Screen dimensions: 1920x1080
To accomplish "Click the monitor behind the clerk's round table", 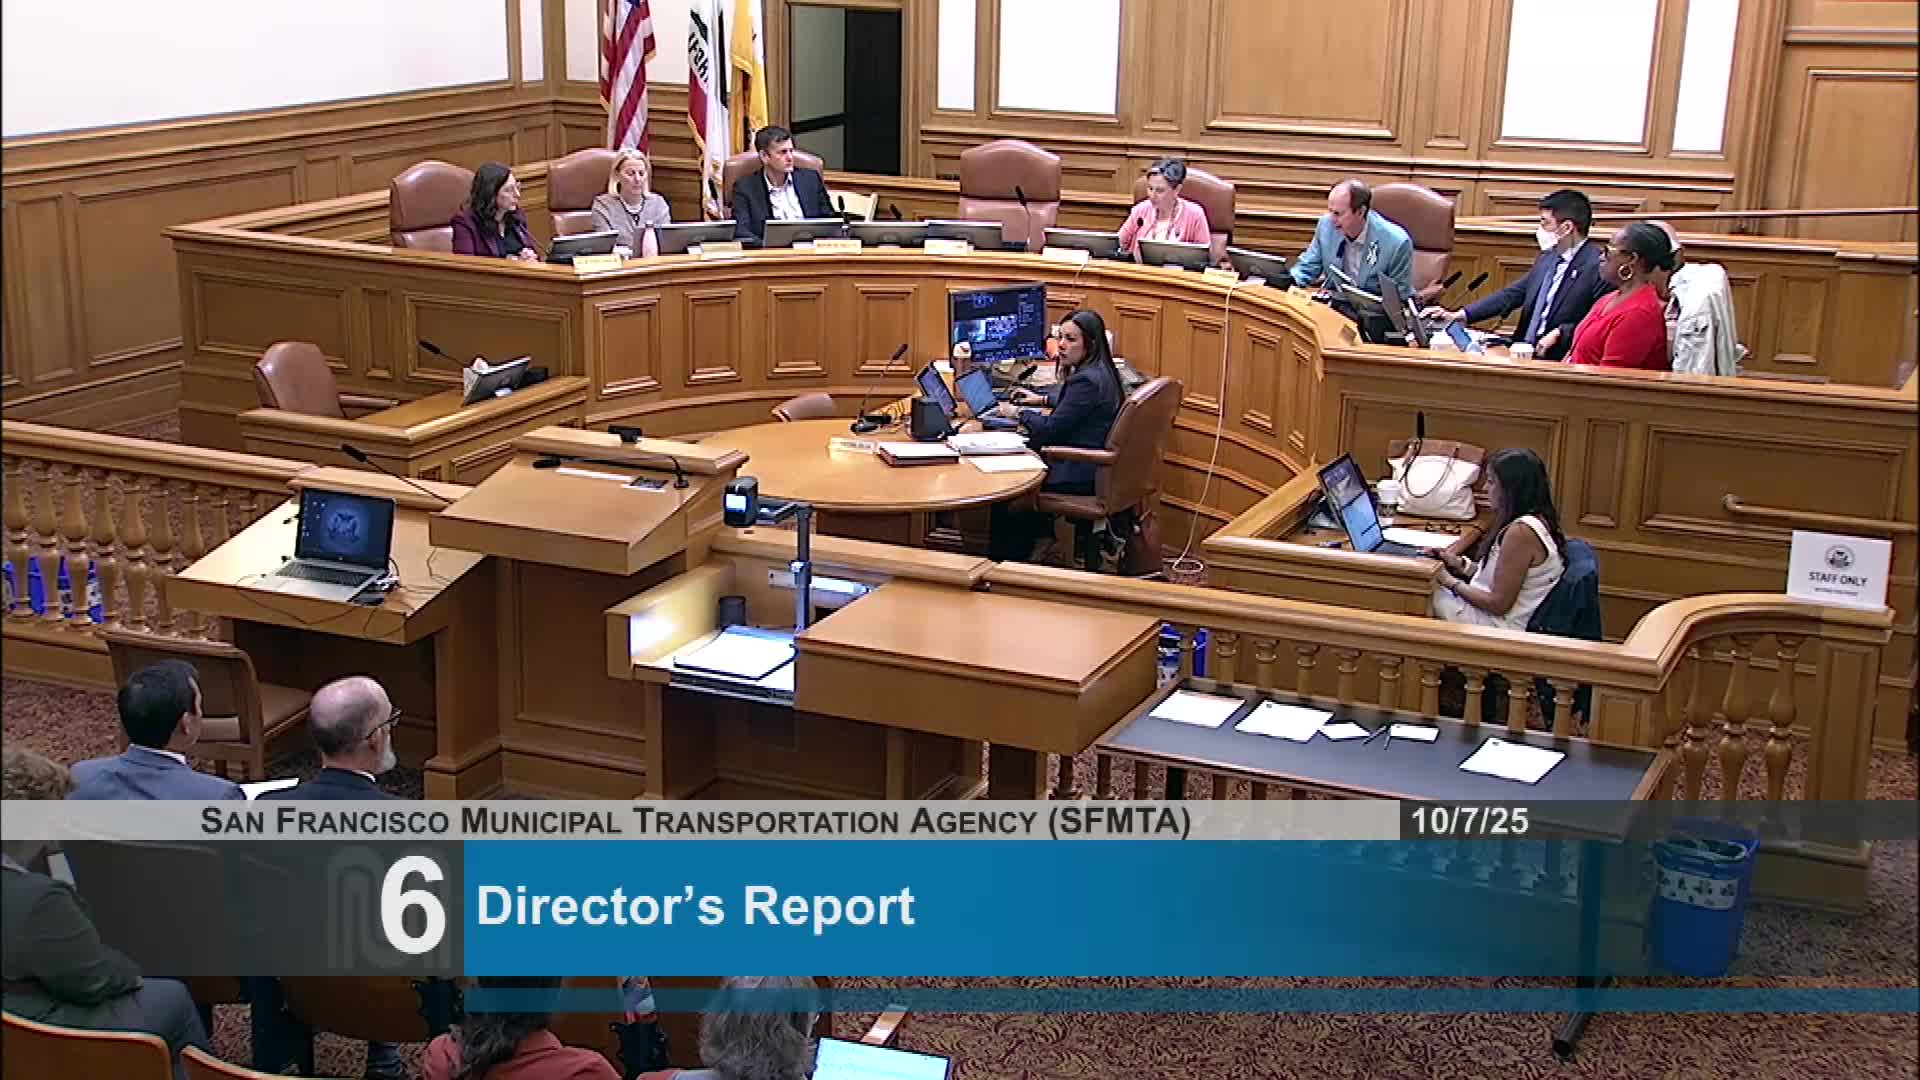I will (x=997, y=322).
